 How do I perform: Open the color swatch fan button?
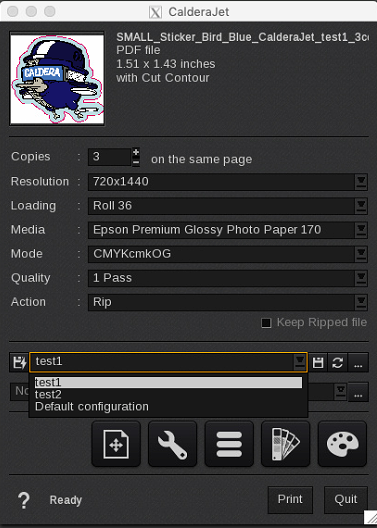pos(286,443)
